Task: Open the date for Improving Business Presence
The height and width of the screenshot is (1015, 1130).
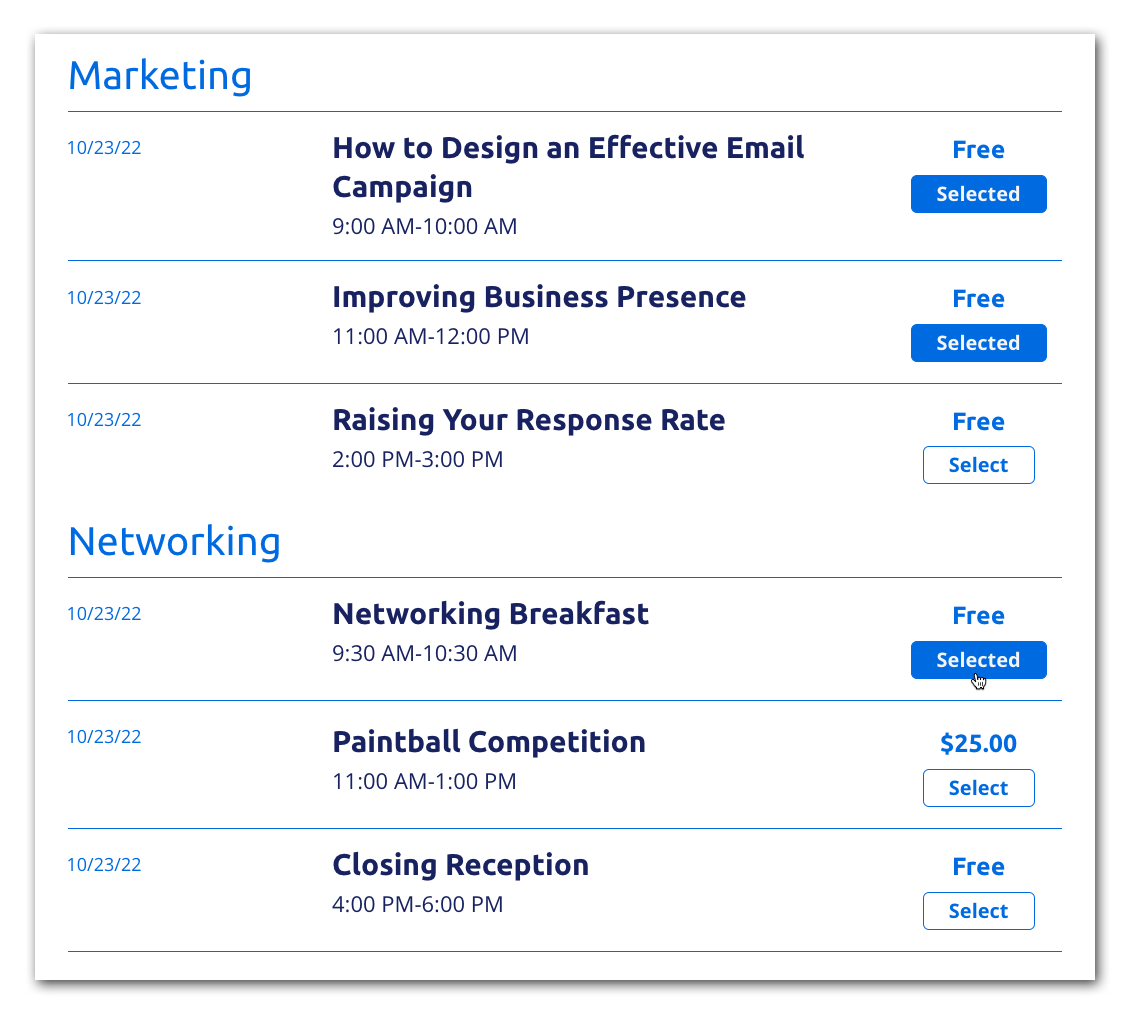Action: click(x=104, y=297)
